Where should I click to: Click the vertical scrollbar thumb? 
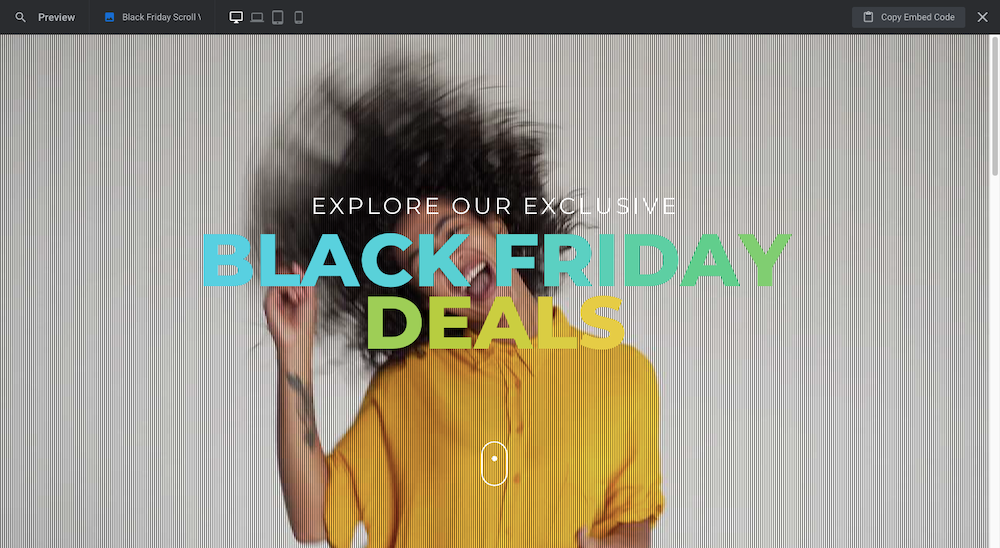pyautogui.click(x=995, y=105)
